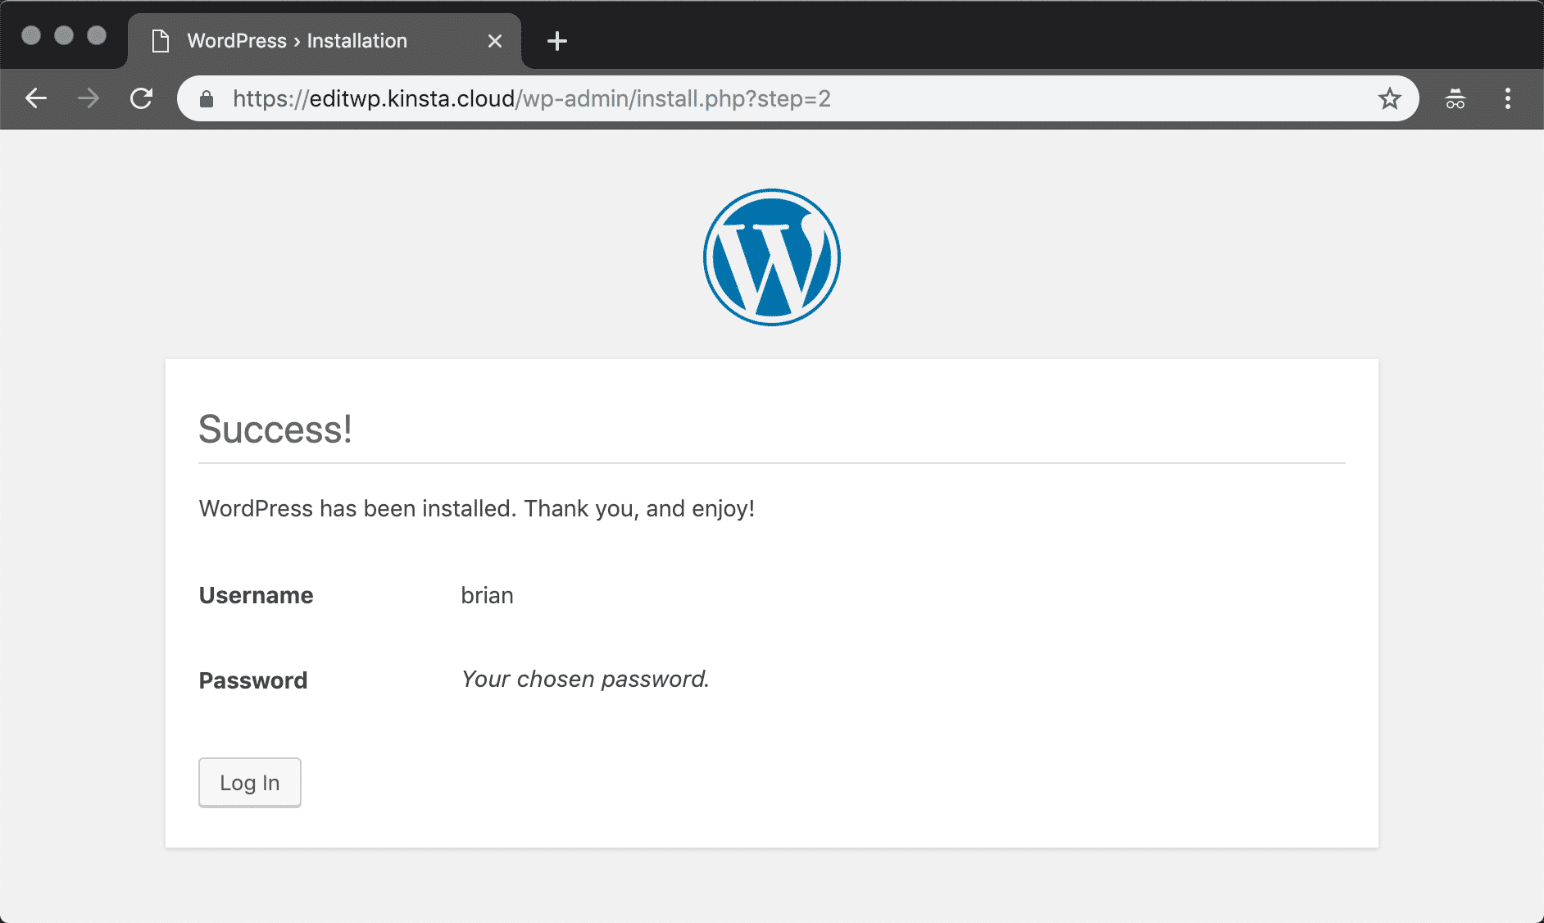Minimize the browser window
The width and height of the screenshot is (1544, 923).
[62, 33]
